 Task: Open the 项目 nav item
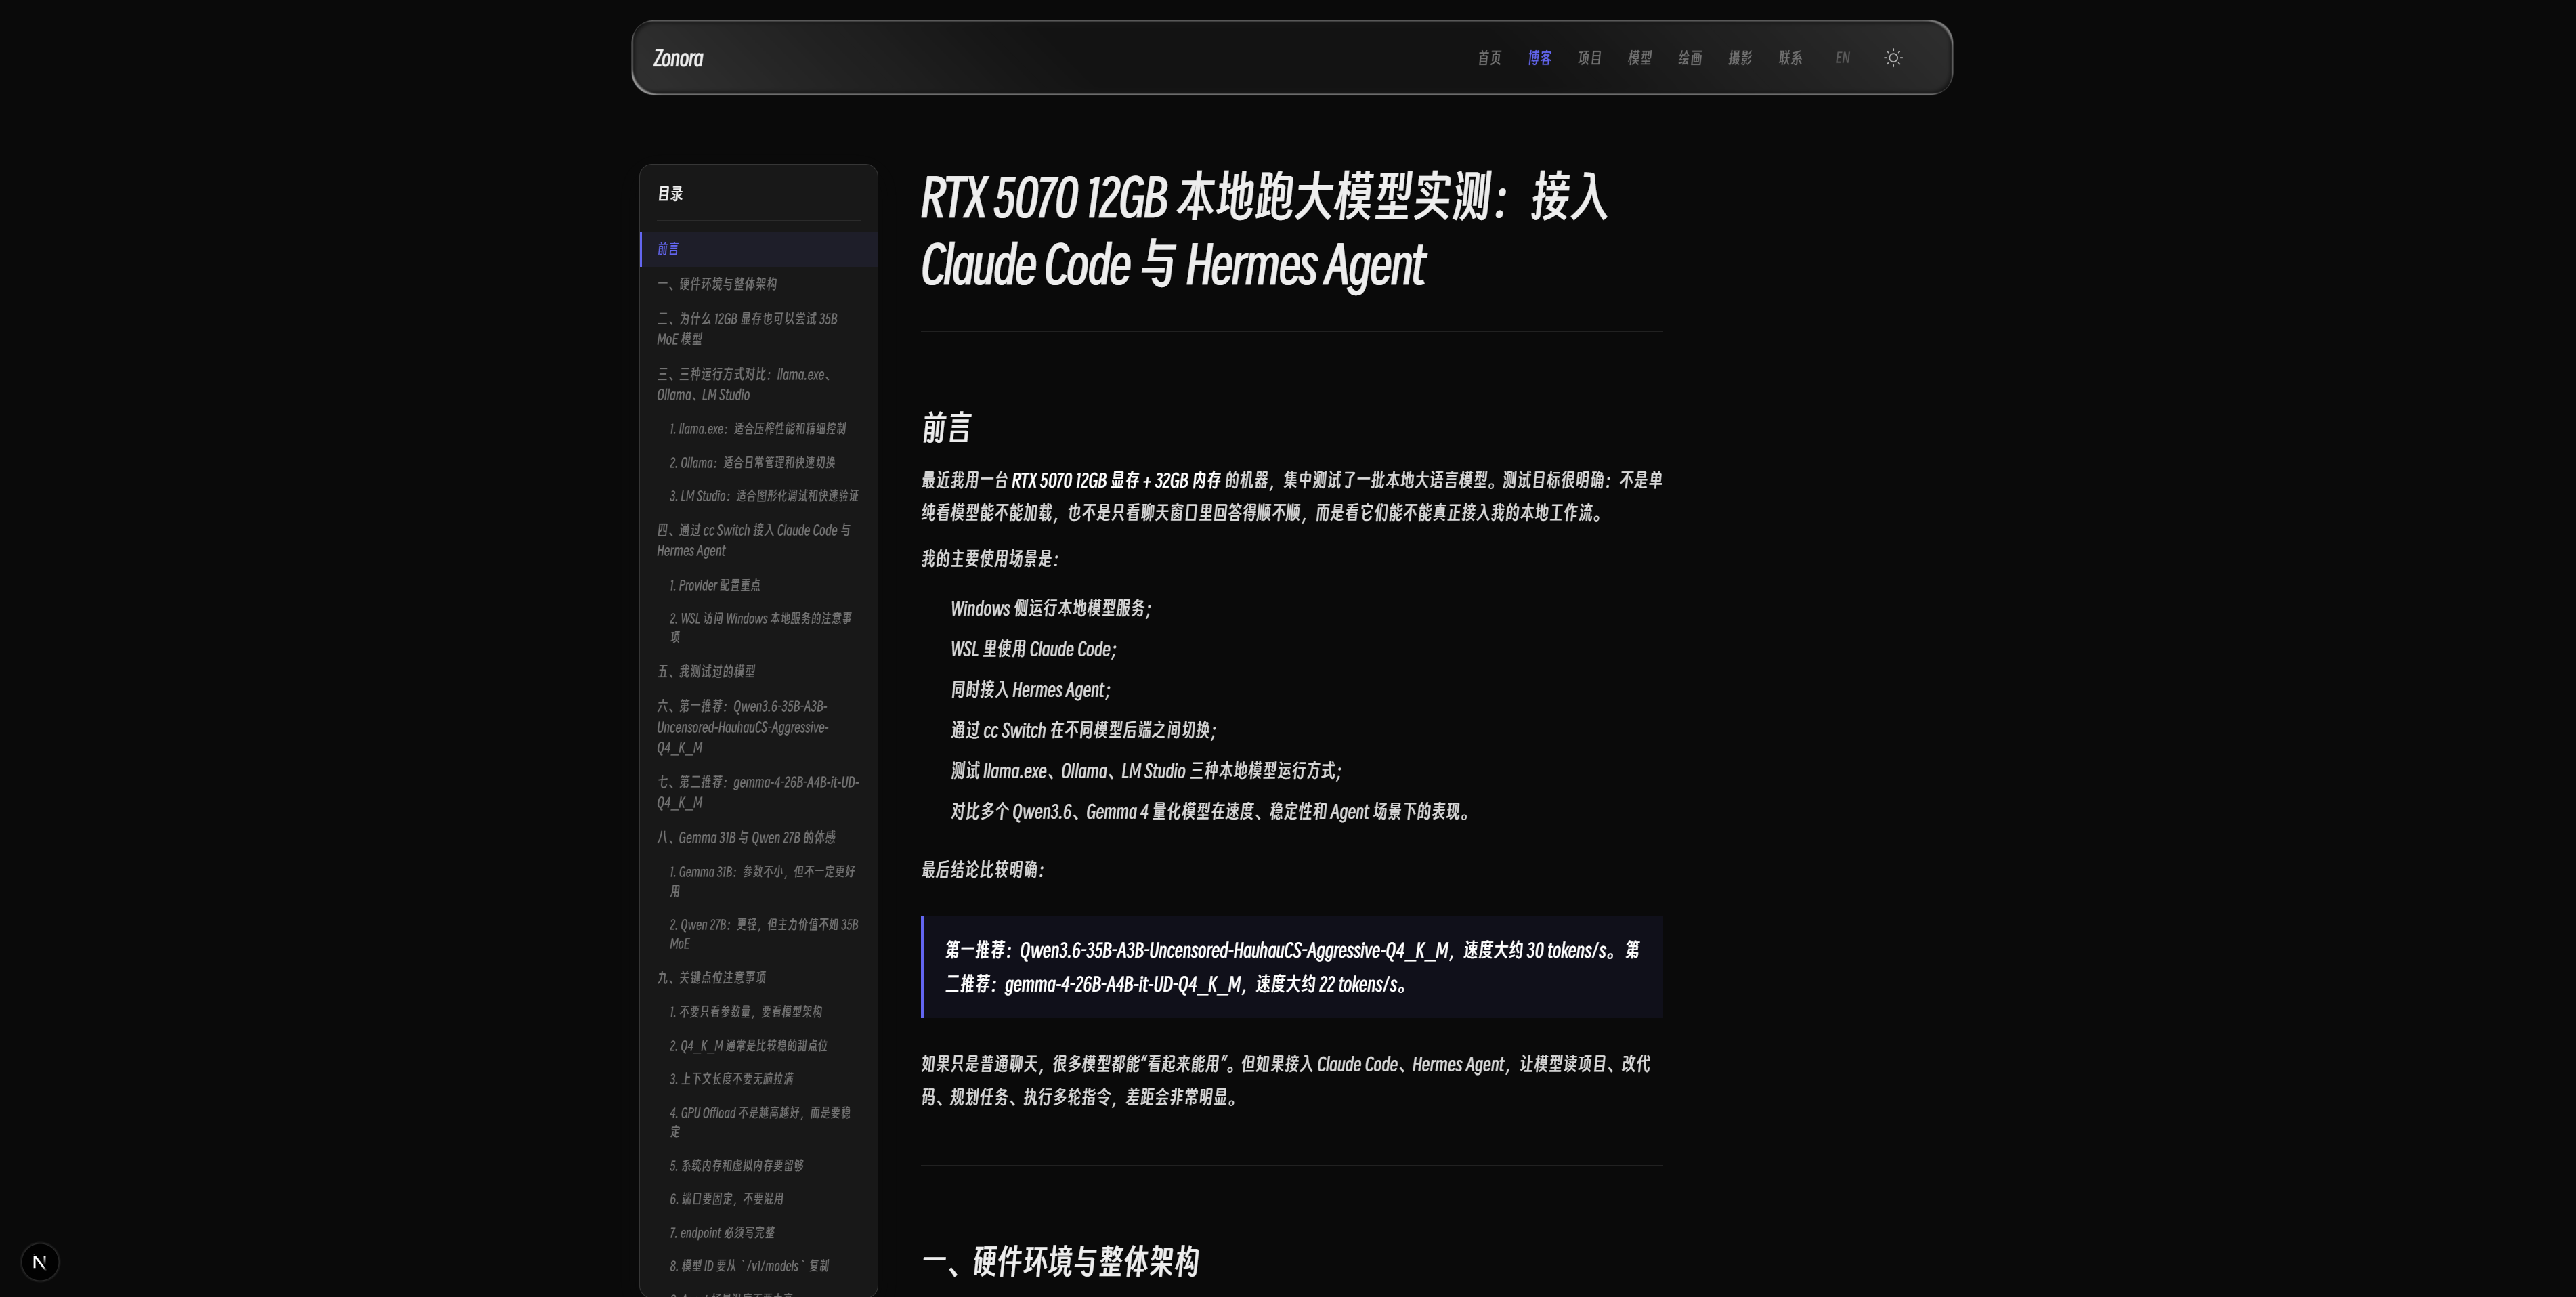tap(1589, 58)
